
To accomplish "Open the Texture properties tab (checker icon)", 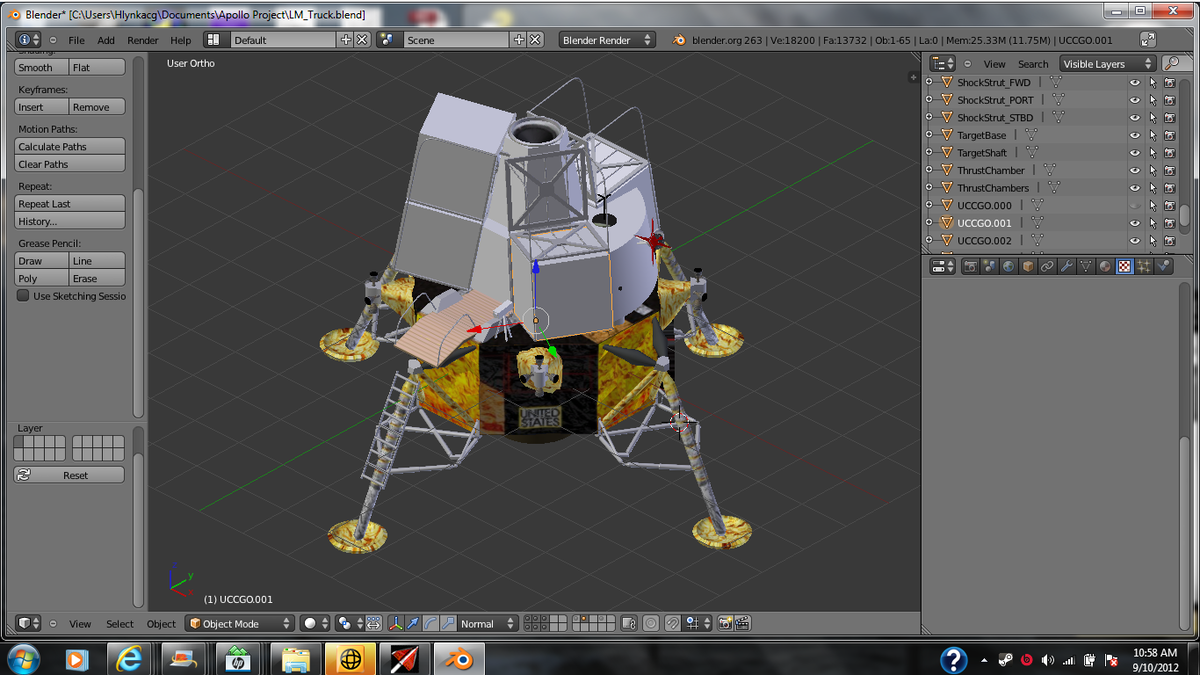I will (1124, 266).
